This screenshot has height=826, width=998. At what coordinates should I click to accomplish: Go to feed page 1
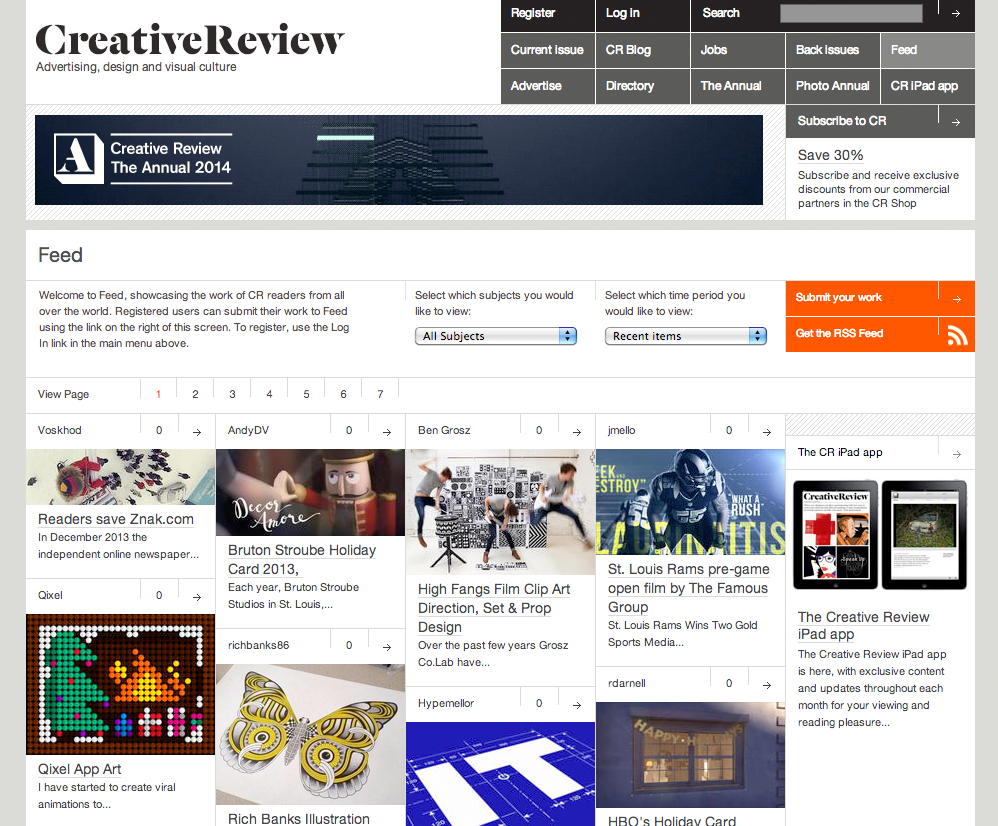pyautogui.click(x=158, y=395)
